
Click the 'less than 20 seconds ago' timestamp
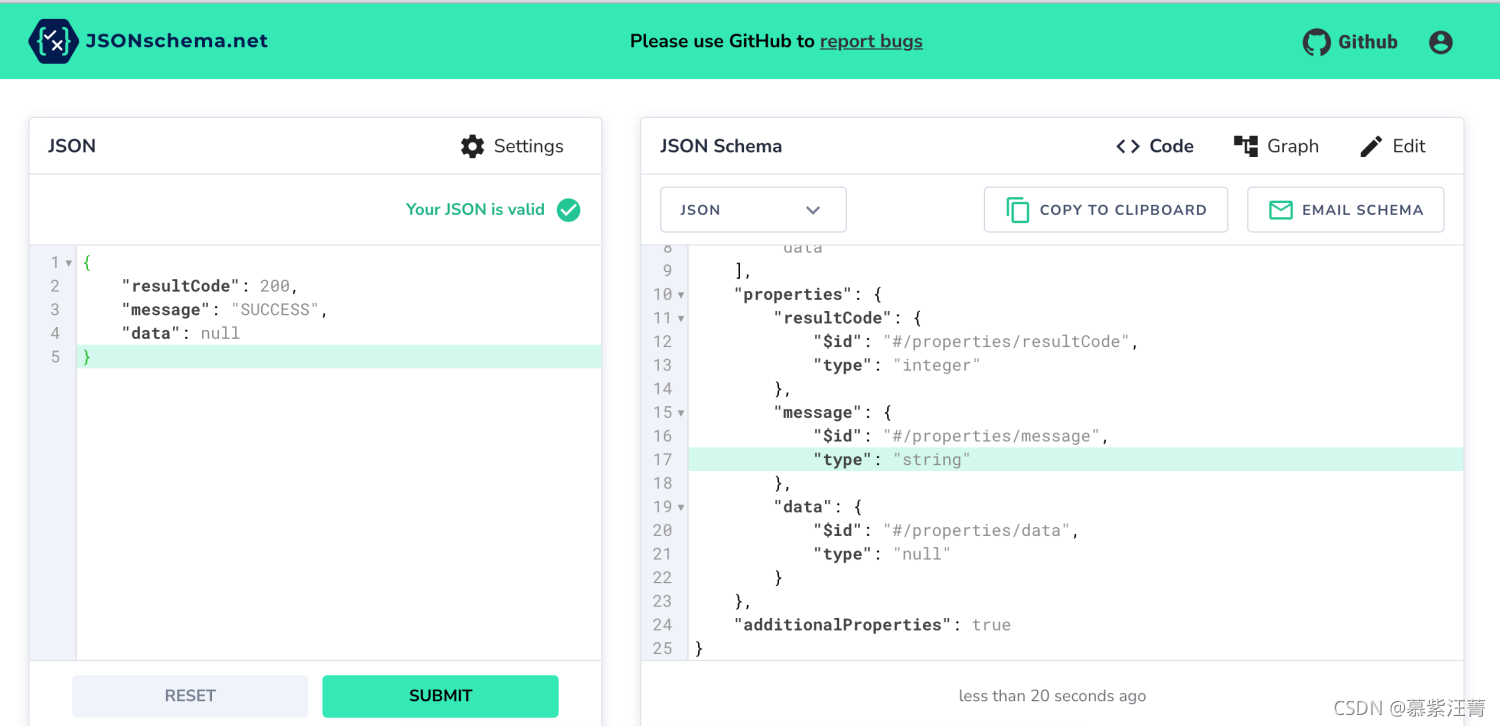1052,696
